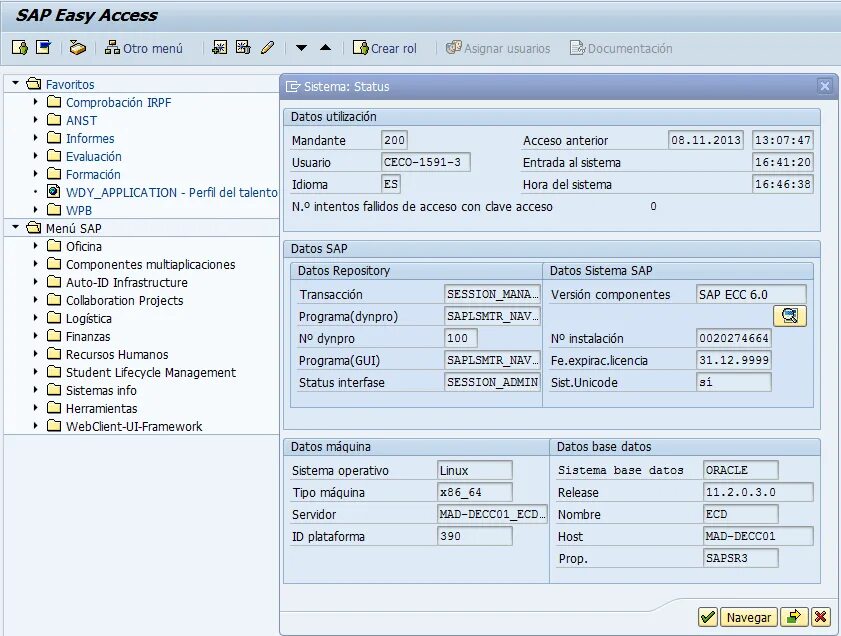Collapse the Menú SAP tree node

tap(15, 227)
